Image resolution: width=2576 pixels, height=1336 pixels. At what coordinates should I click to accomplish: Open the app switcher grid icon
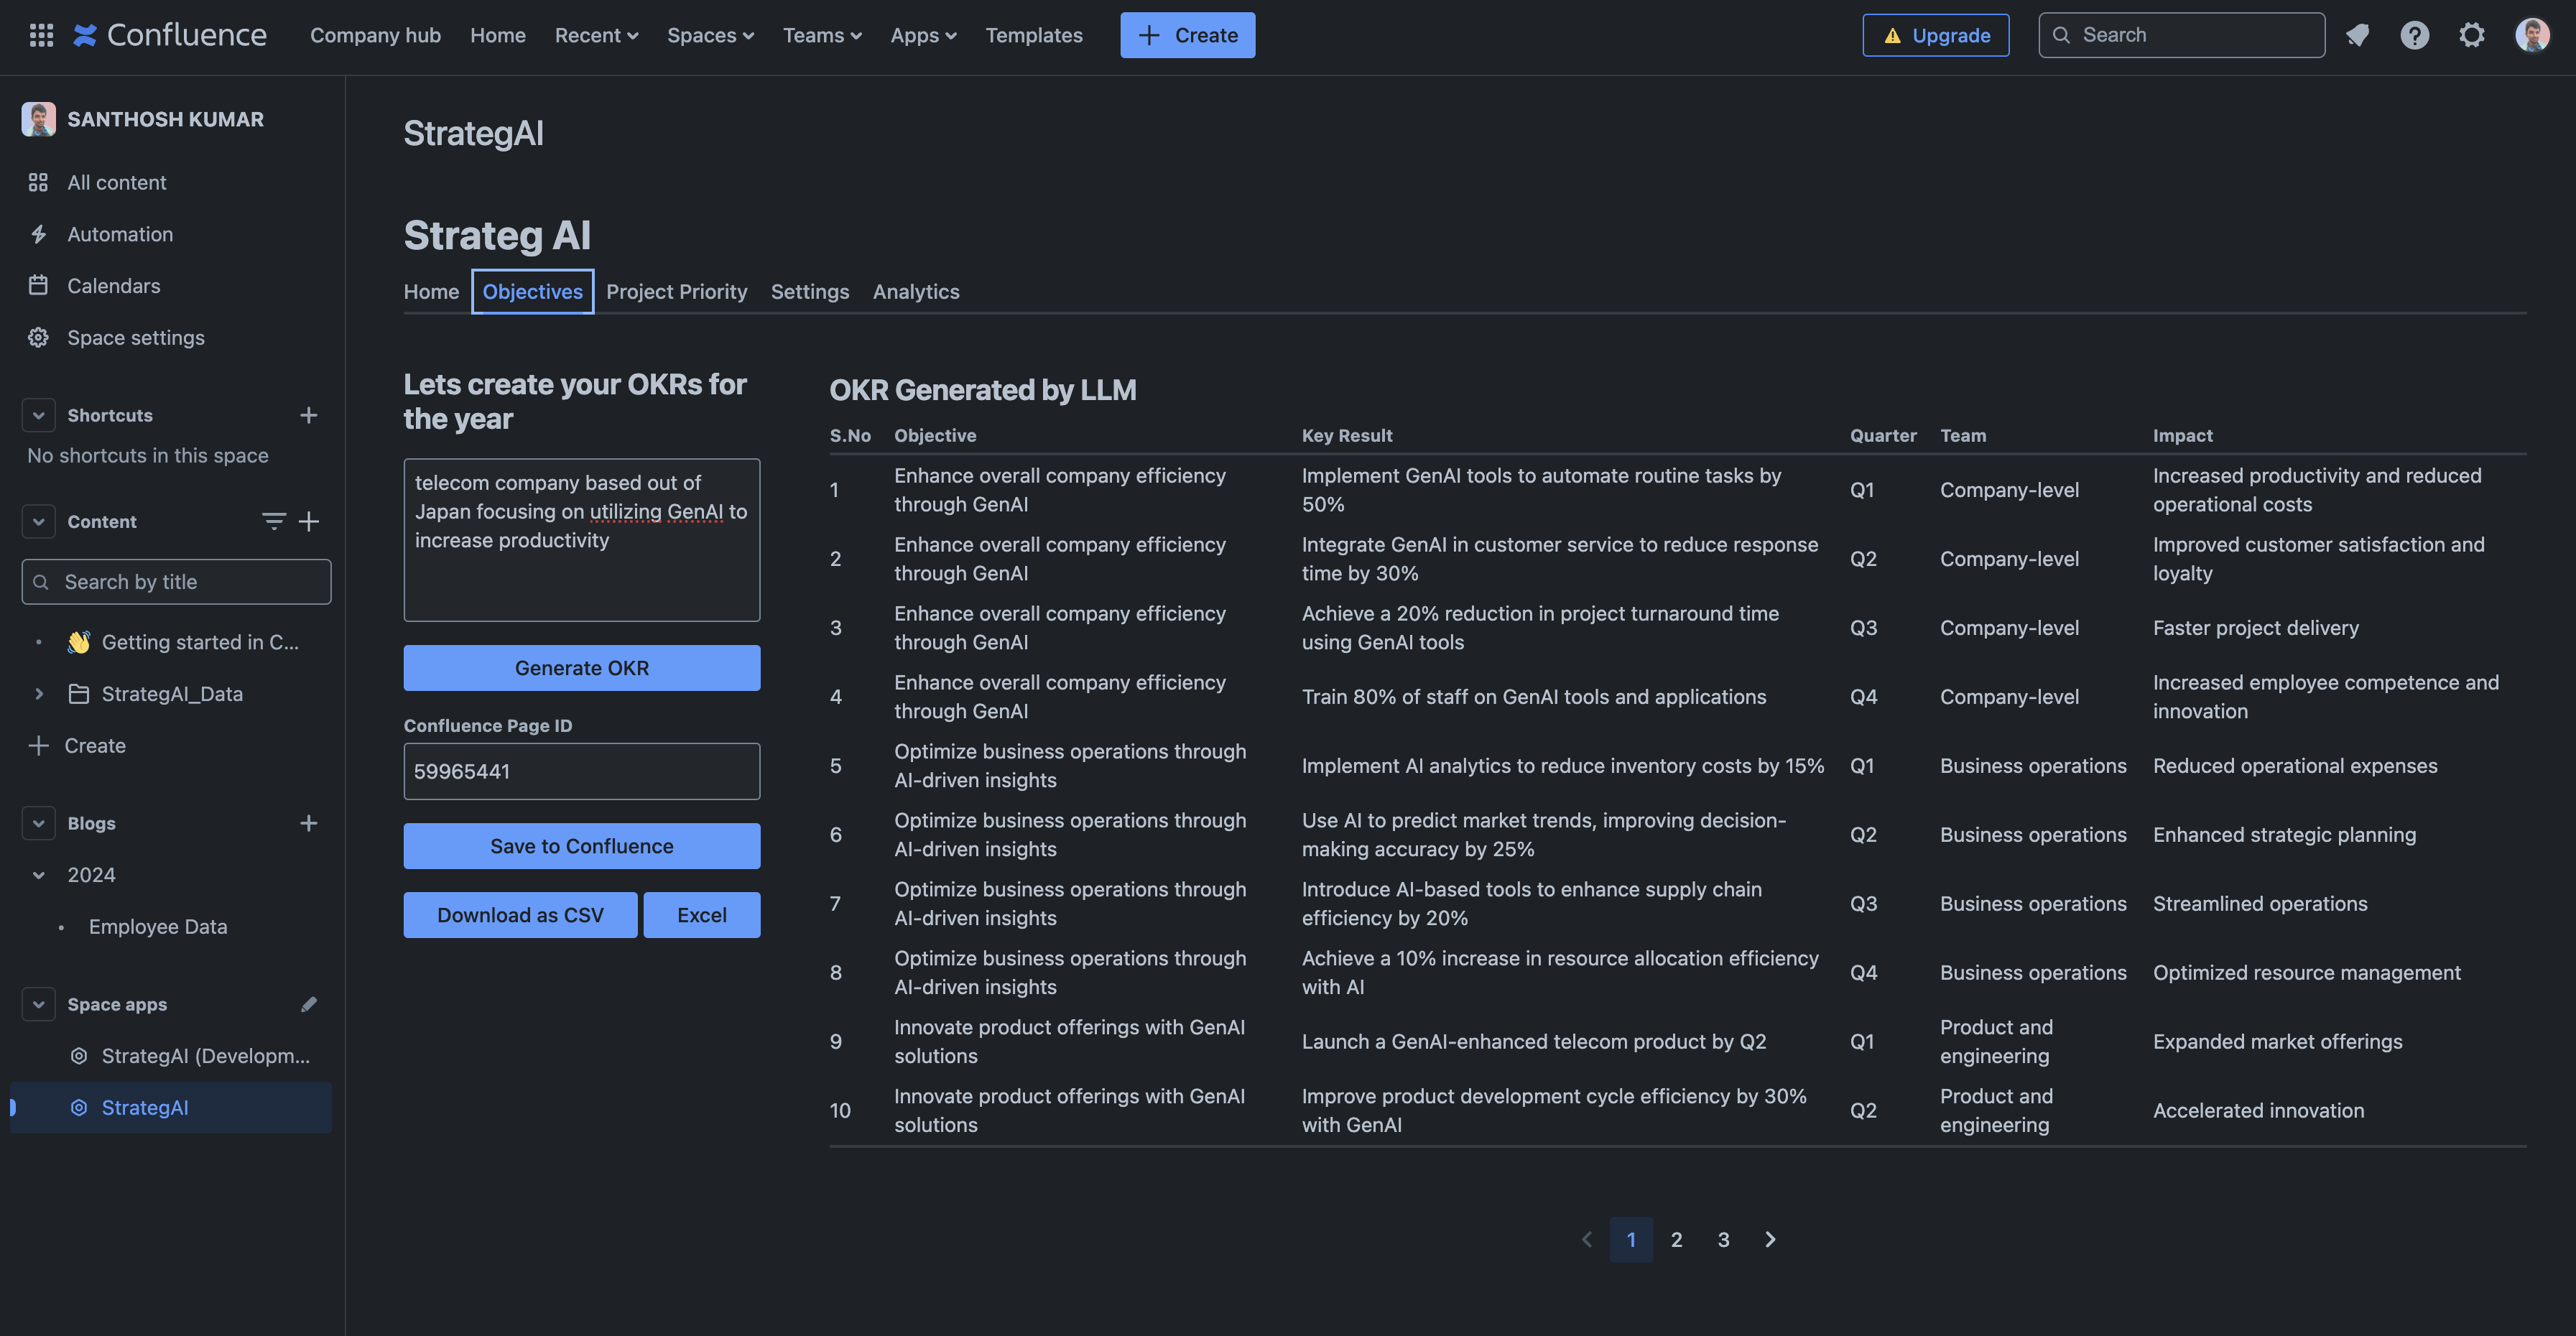point(41,35)
